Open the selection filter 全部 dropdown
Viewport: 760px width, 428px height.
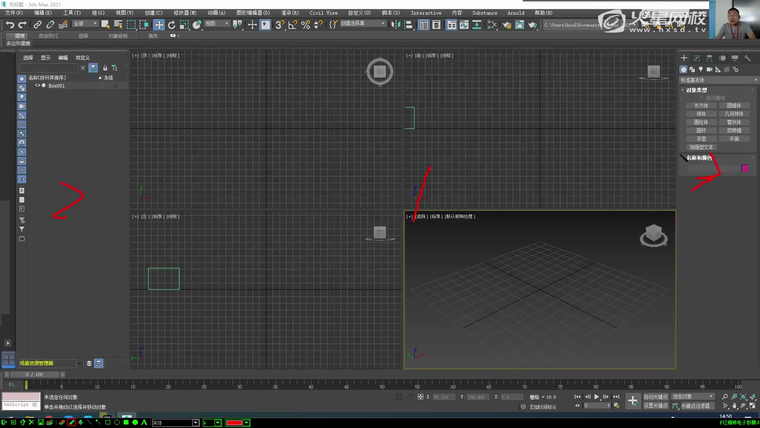click(x=84, y=24)
